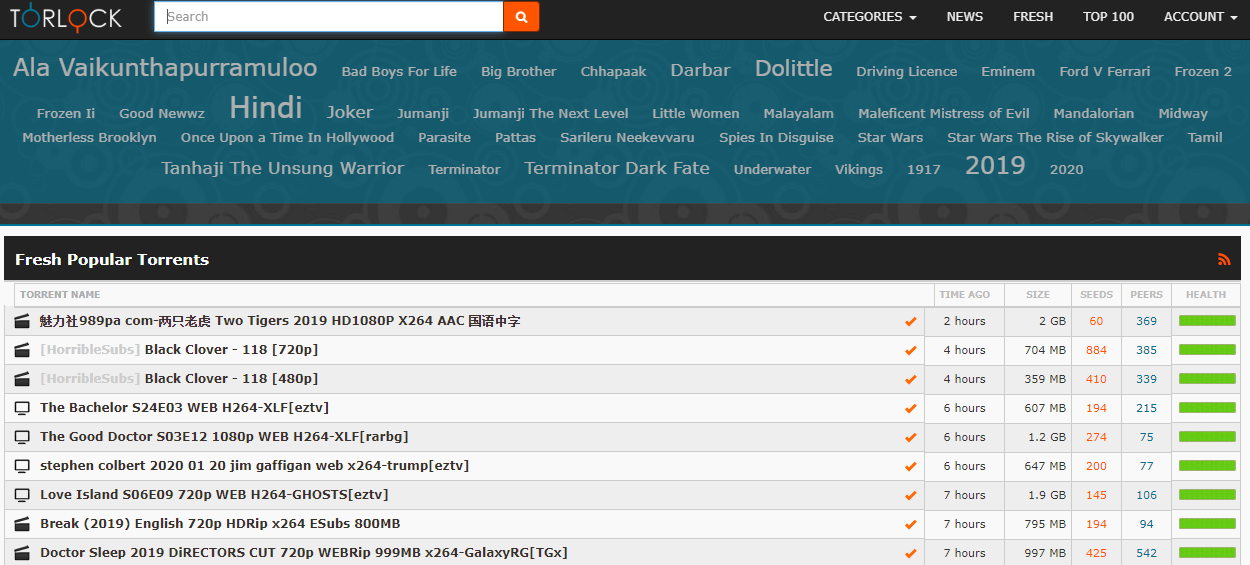Click the verified checkmark on Black Clover [480p] row

tap(910, 380)
